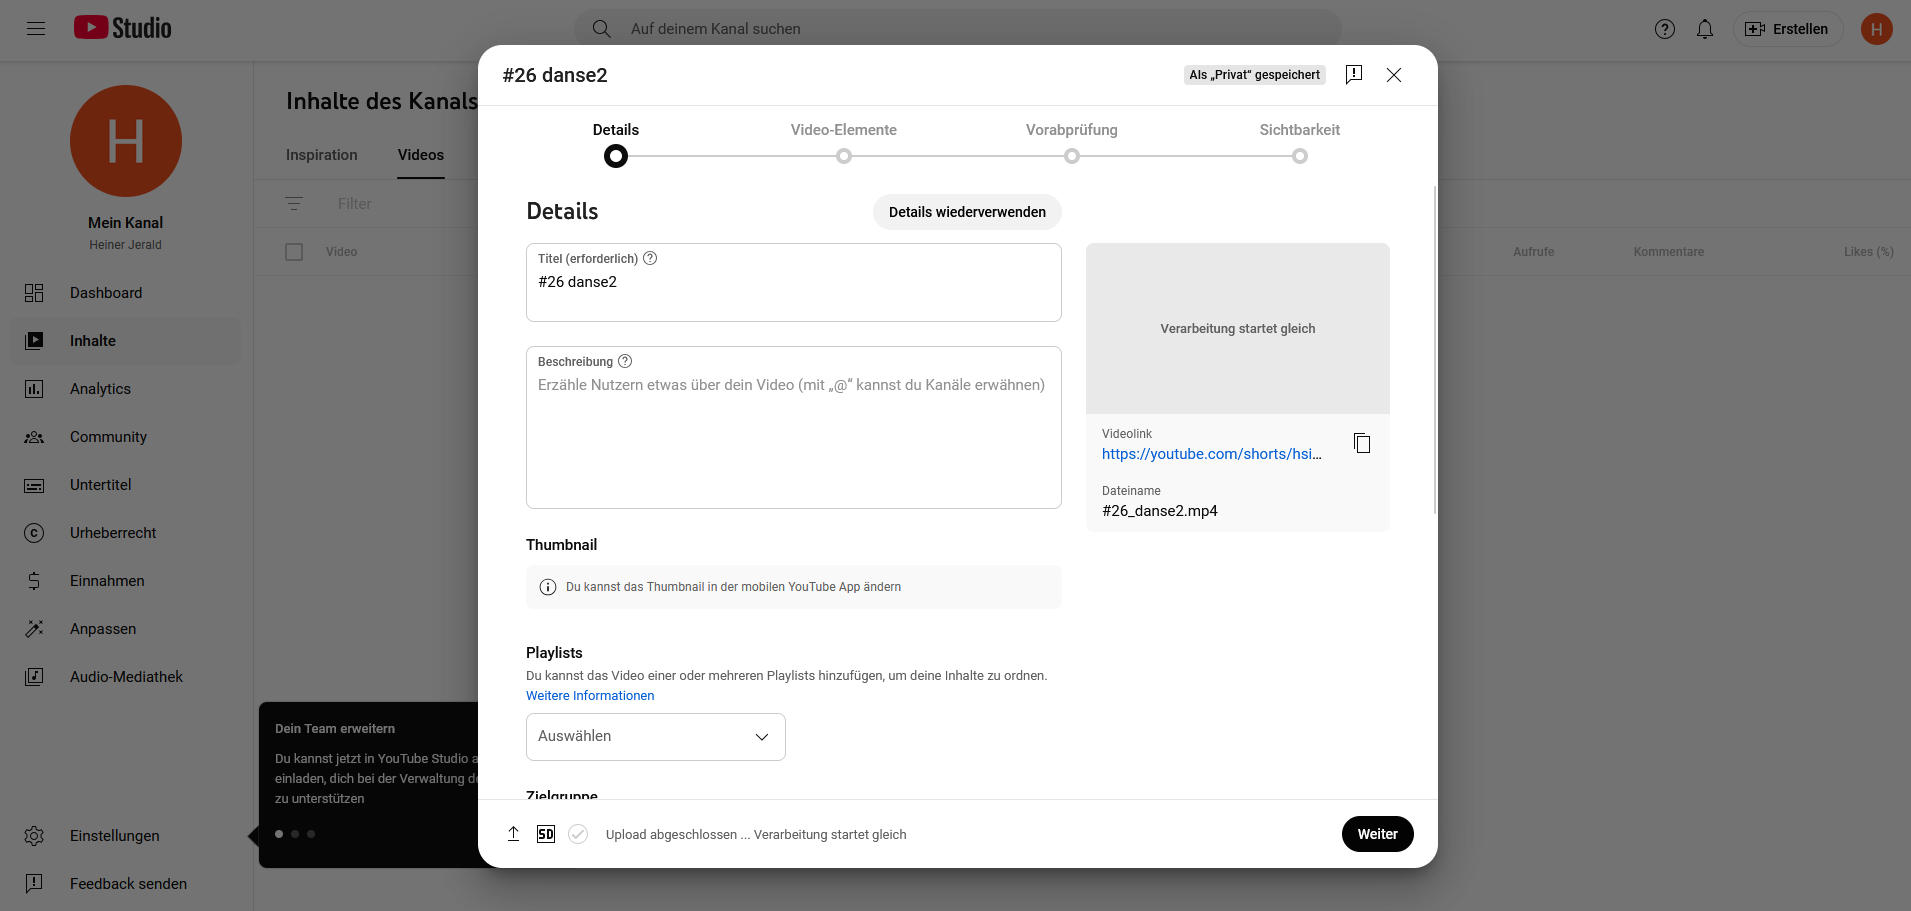Copy the video link with the copy icon

point(1361,443)
